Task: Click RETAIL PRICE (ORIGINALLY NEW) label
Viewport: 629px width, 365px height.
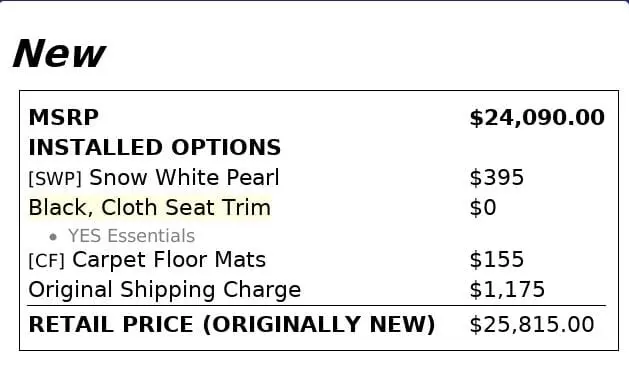Action: click(x=232, y=324)
